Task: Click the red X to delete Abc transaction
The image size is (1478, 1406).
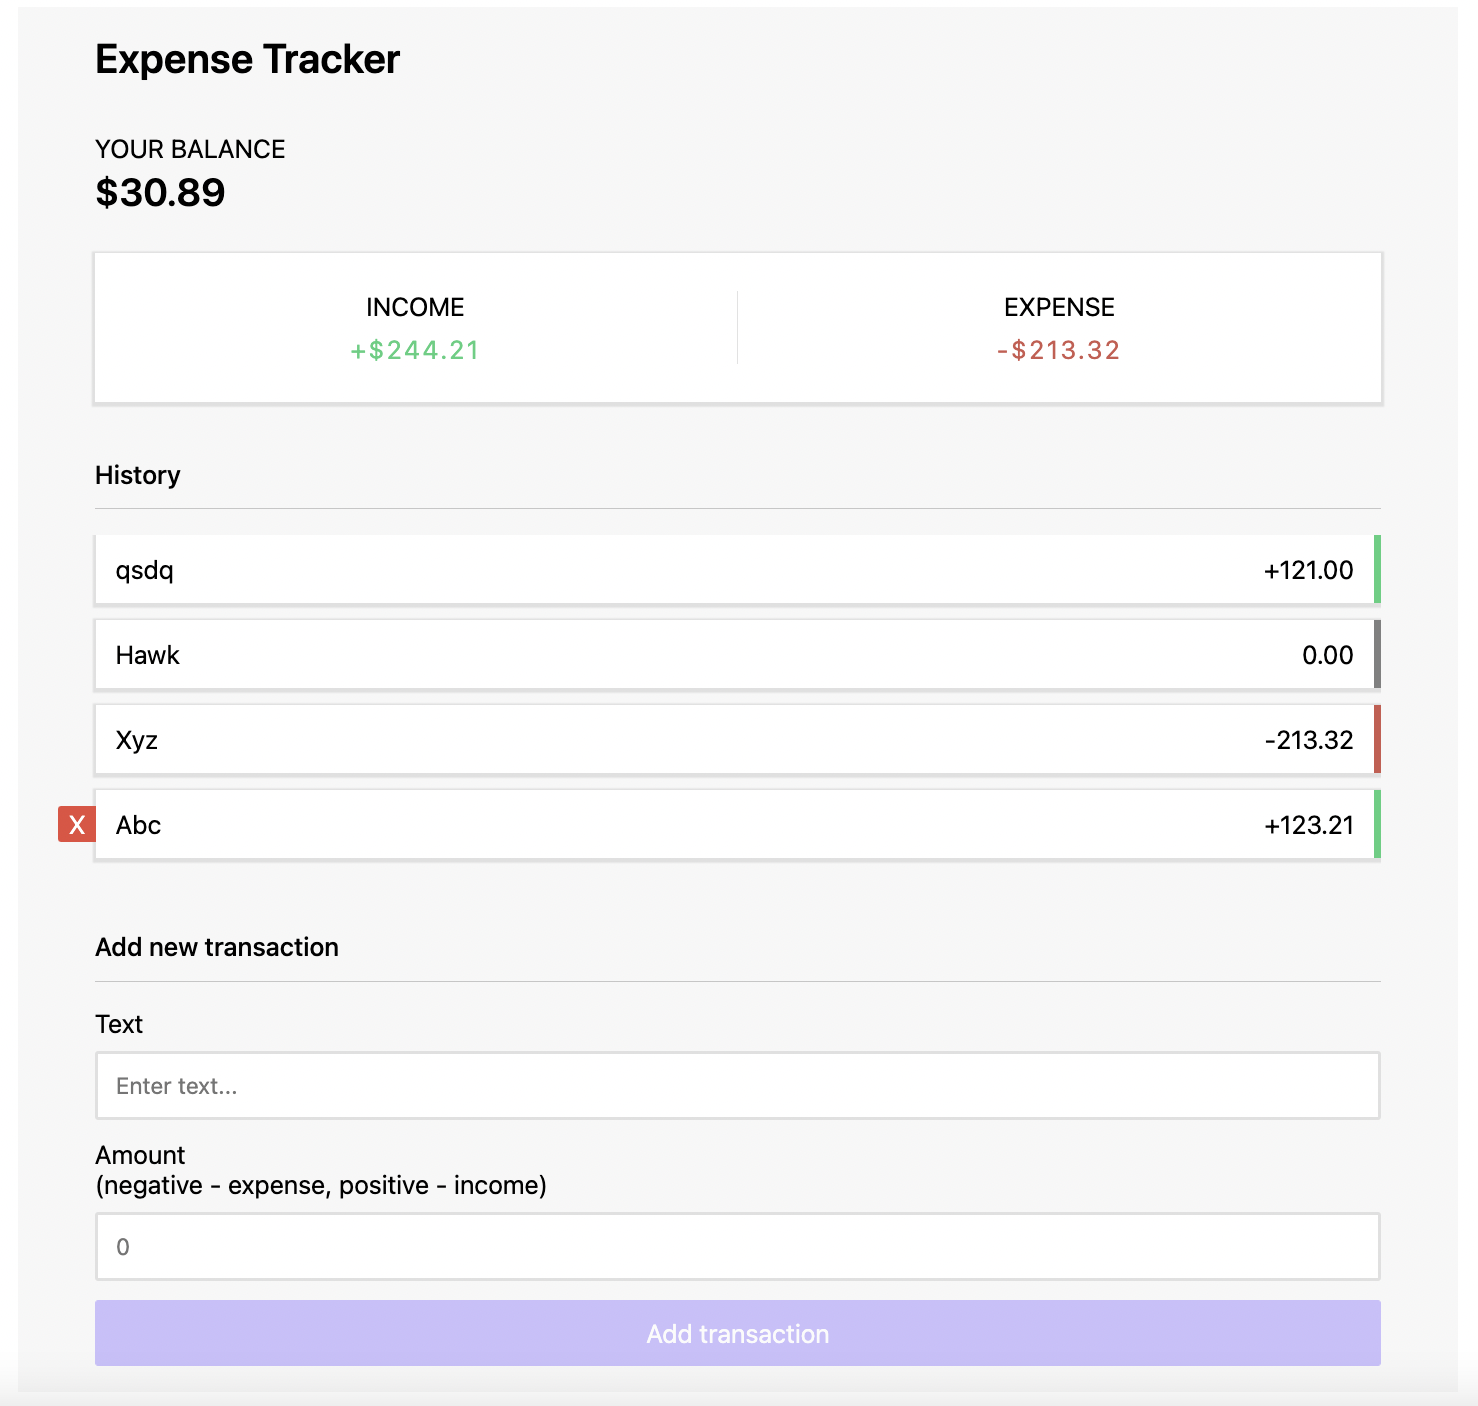Action: pos(76,825)
